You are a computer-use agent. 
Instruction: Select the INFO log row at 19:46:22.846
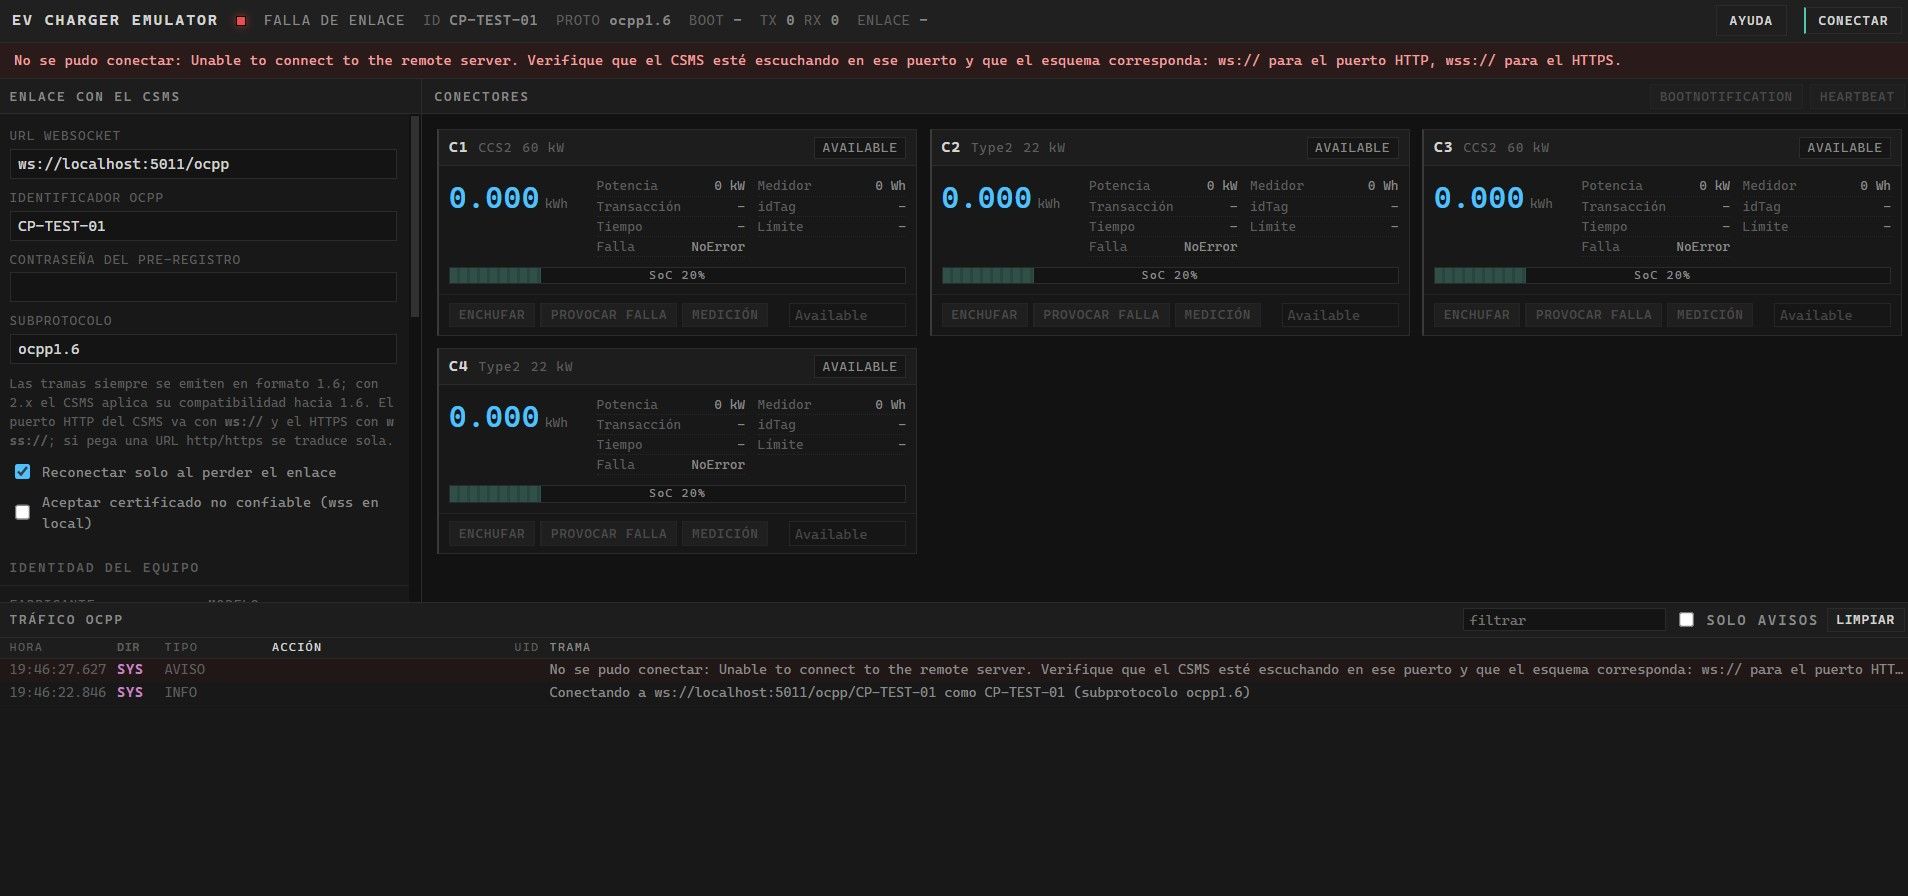click(x=954, y=693)
